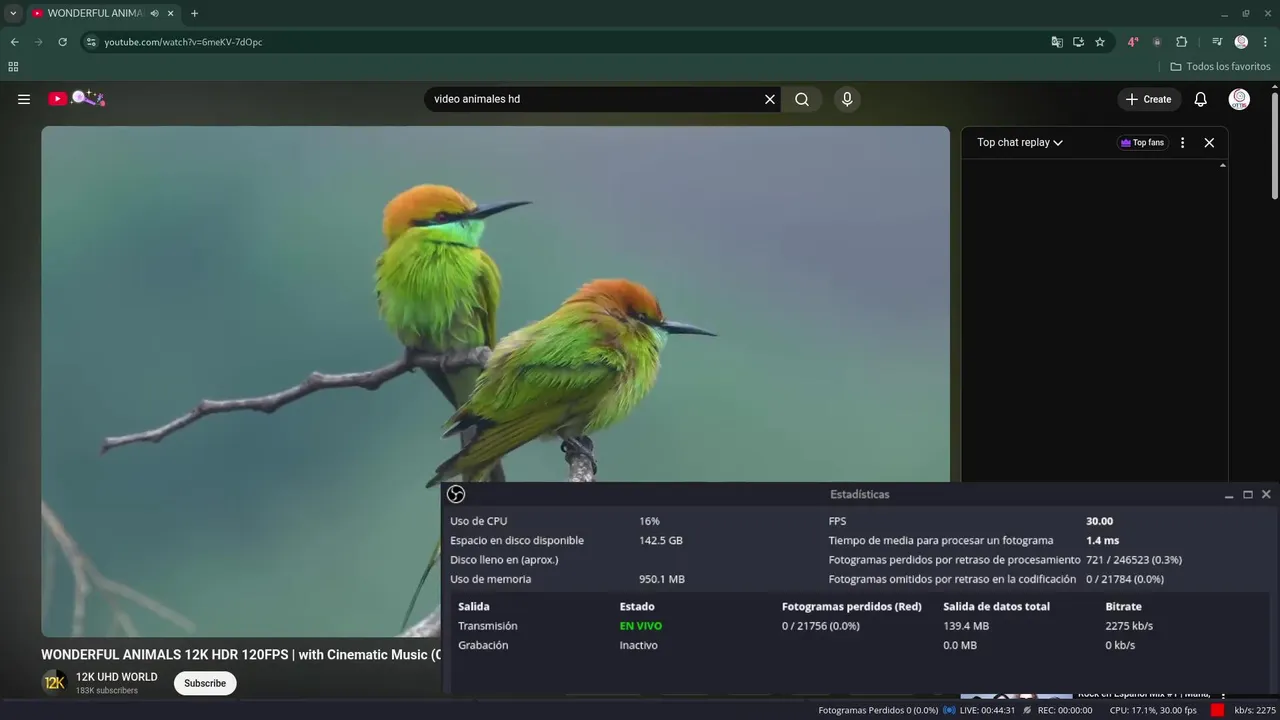Click the 139.4 MB data output value

(966, 626)
